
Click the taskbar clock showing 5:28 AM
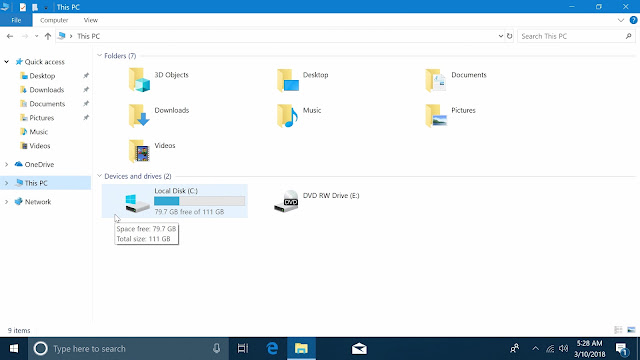(589, 349)
